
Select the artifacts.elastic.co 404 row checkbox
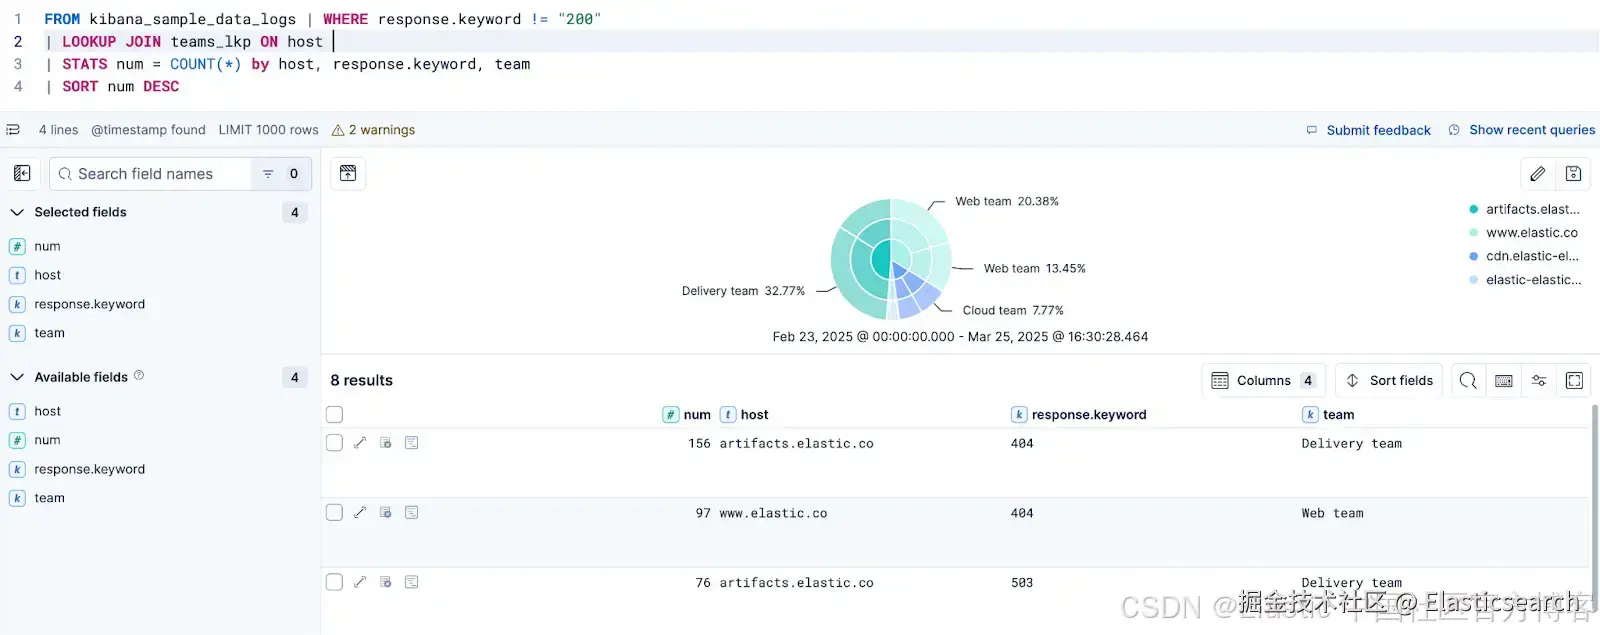(x=335, y=443)
